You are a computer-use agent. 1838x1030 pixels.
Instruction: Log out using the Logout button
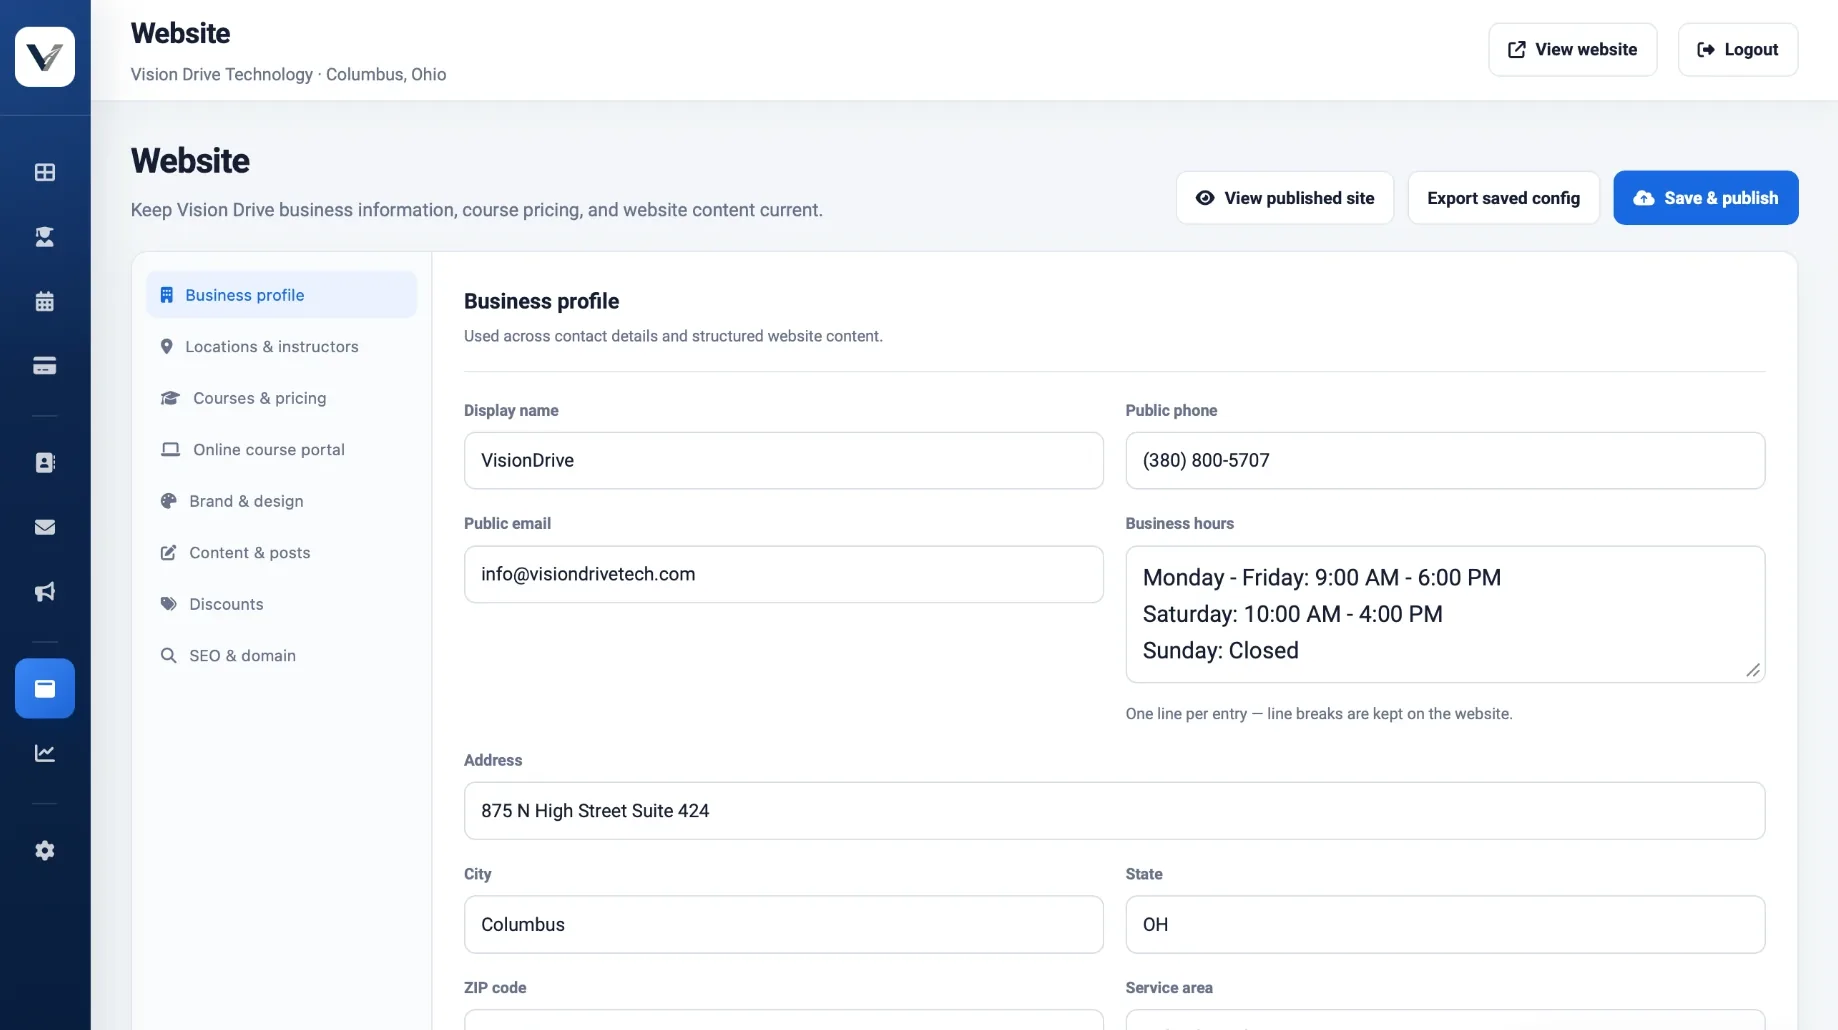(1737, 50)
